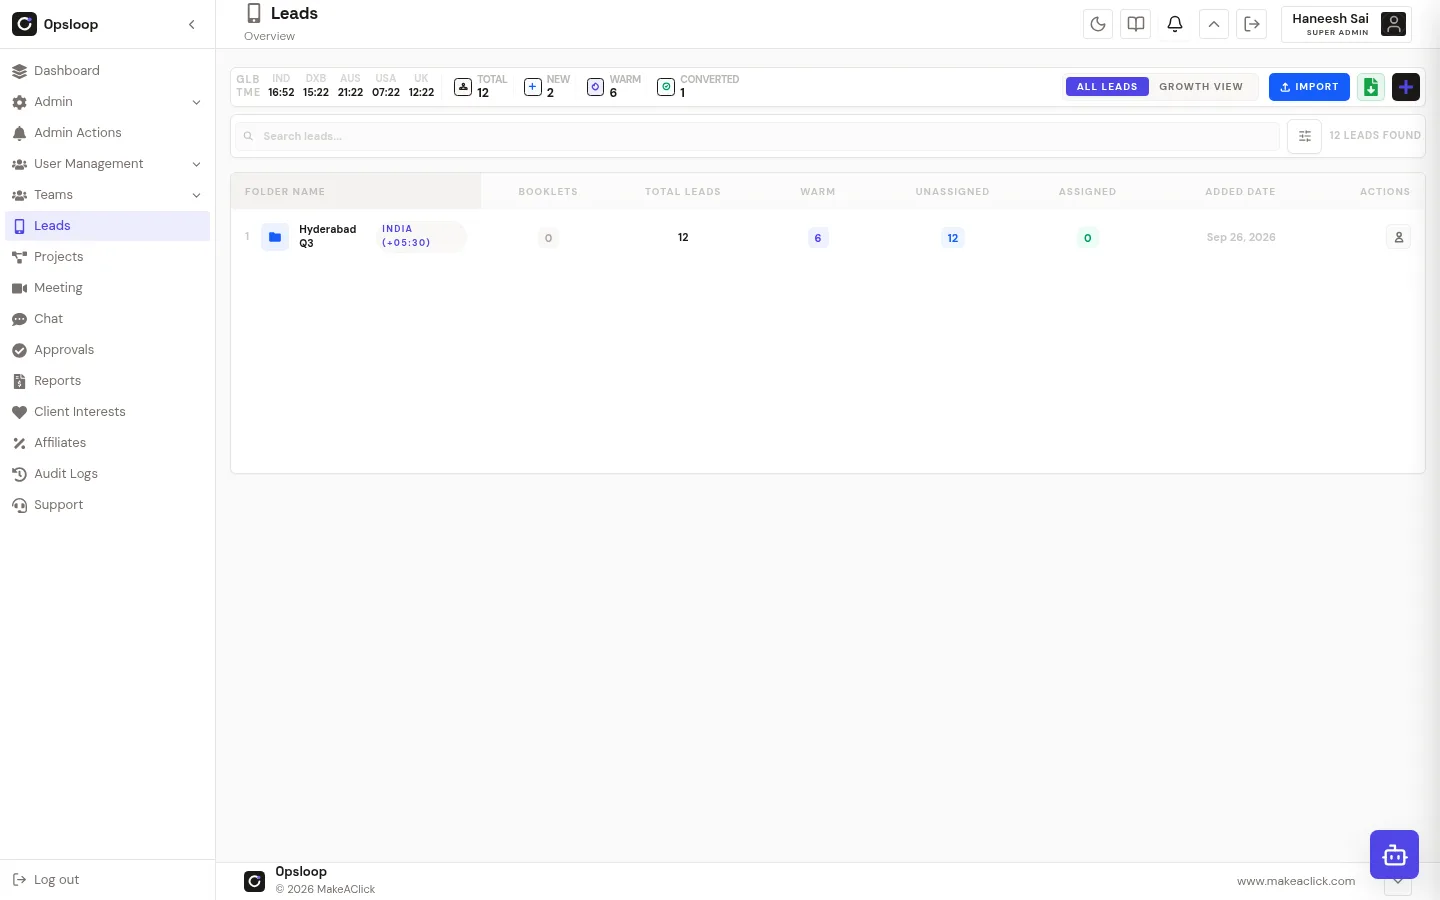Click the Reports document icon
Viewport: 1440px width, 900px height.
tap(19, 381)
